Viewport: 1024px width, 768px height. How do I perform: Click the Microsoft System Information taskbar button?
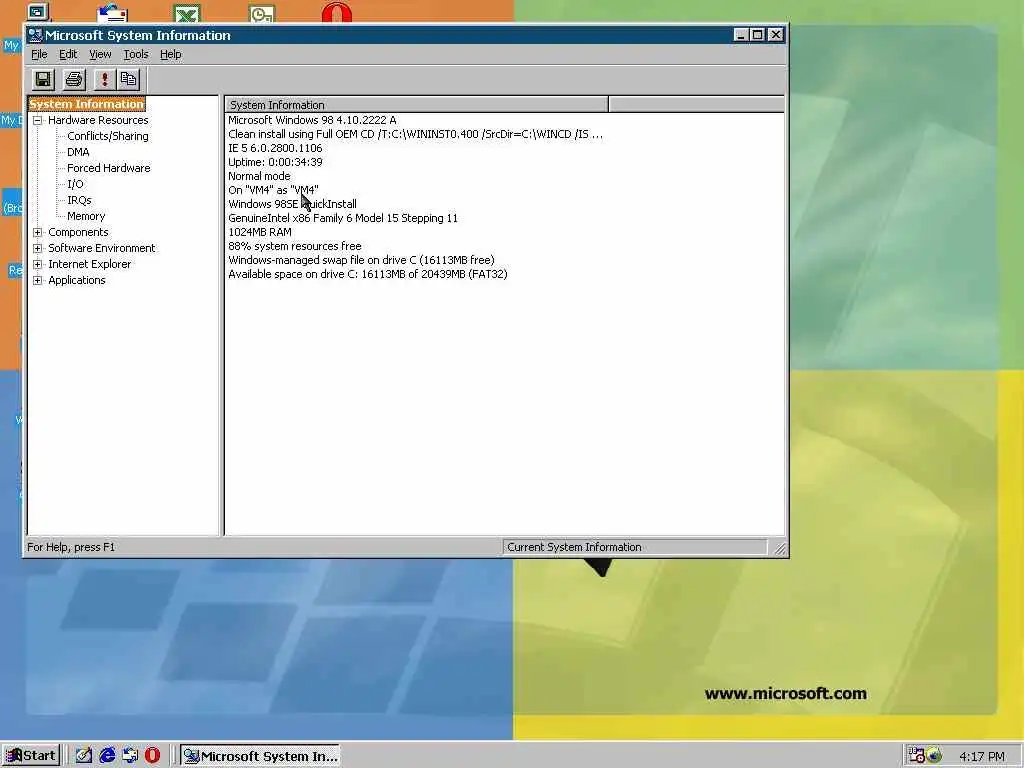260,756
